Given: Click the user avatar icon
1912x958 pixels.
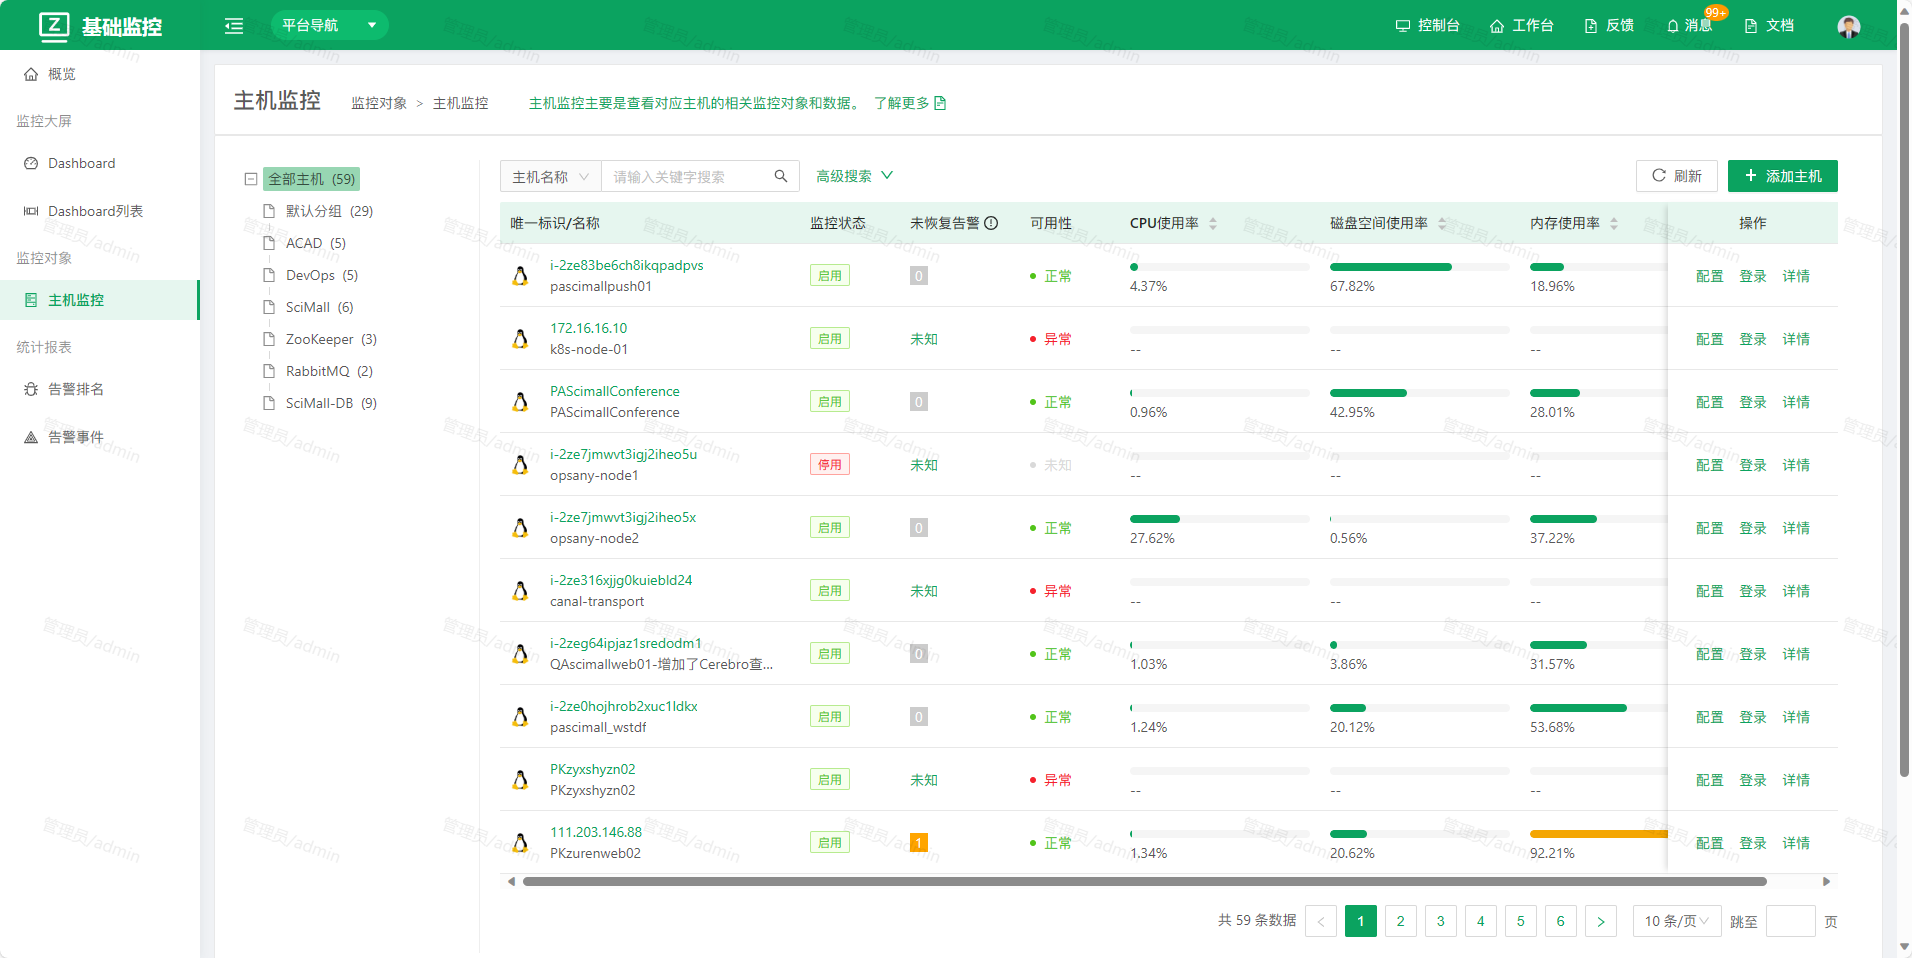Looking at the screenshot, I should point(1849,26).
